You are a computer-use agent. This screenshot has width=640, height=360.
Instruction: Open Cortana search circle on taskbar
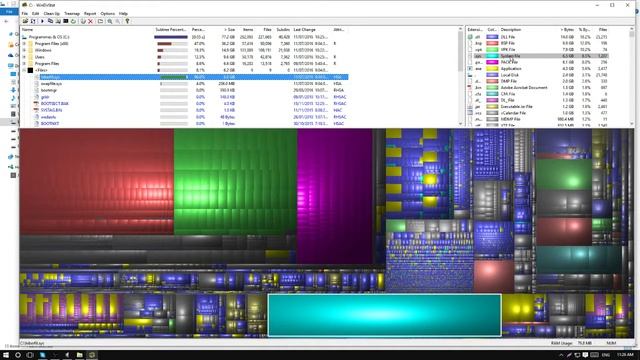[x=18, y=355]
